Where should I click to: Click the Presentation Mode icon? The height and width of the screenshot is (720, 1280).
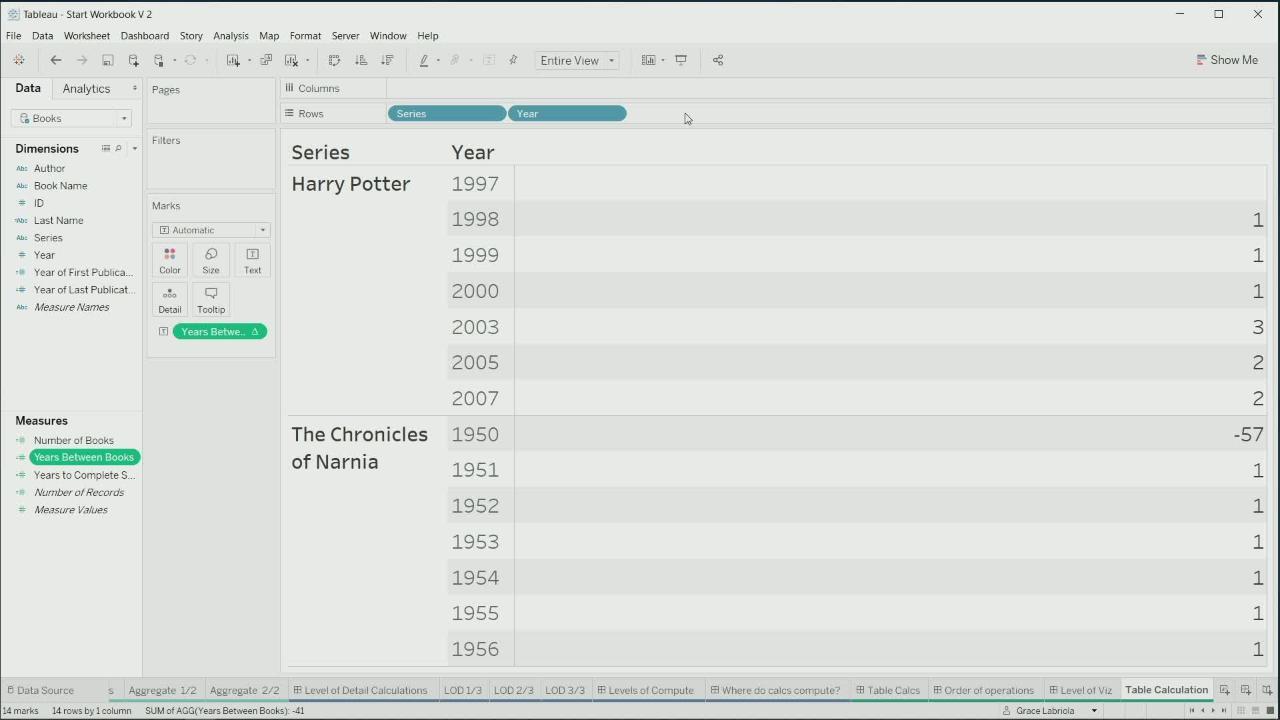point(681,60)
